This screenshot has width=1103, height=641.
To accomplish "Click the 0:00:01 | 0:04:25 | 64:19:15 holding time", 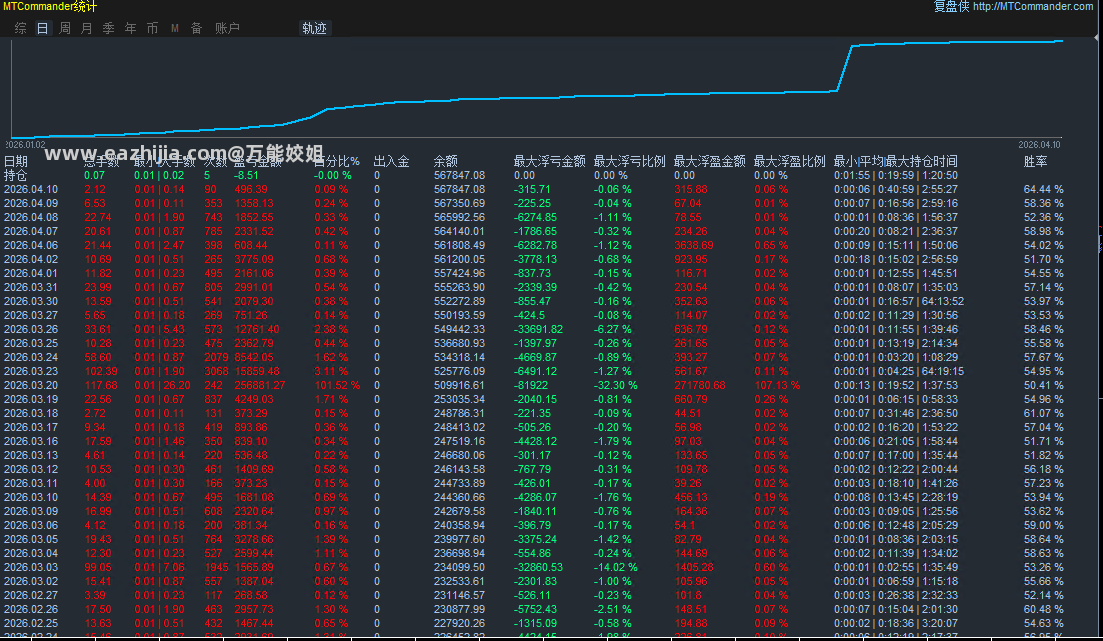I will coord(899,371).
